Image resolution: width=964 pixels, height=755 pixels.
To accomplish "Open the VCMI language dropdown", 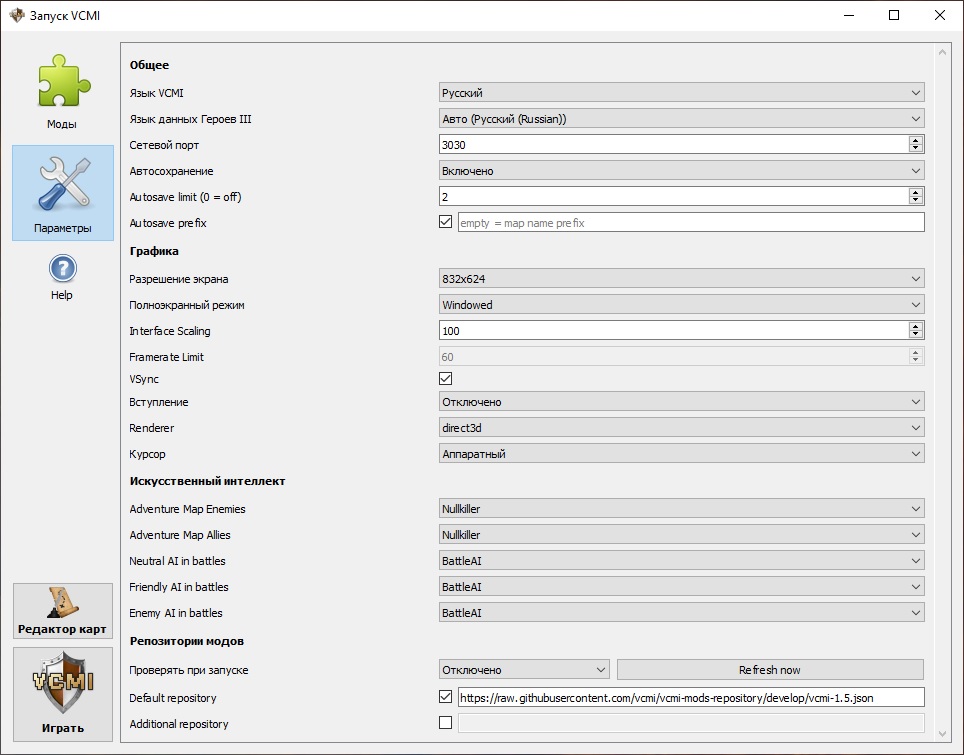I will [681, 93].
